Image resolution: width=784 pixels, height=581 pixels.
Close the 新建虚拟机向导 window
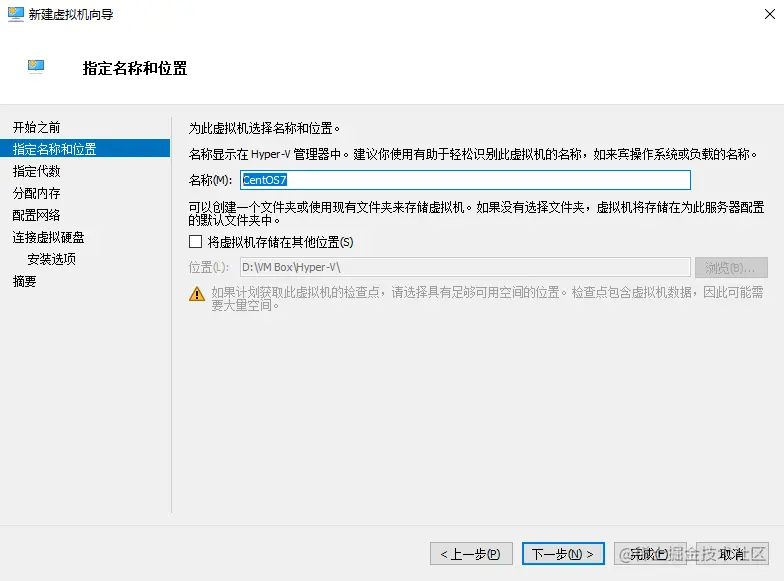(x=770, y=14)
